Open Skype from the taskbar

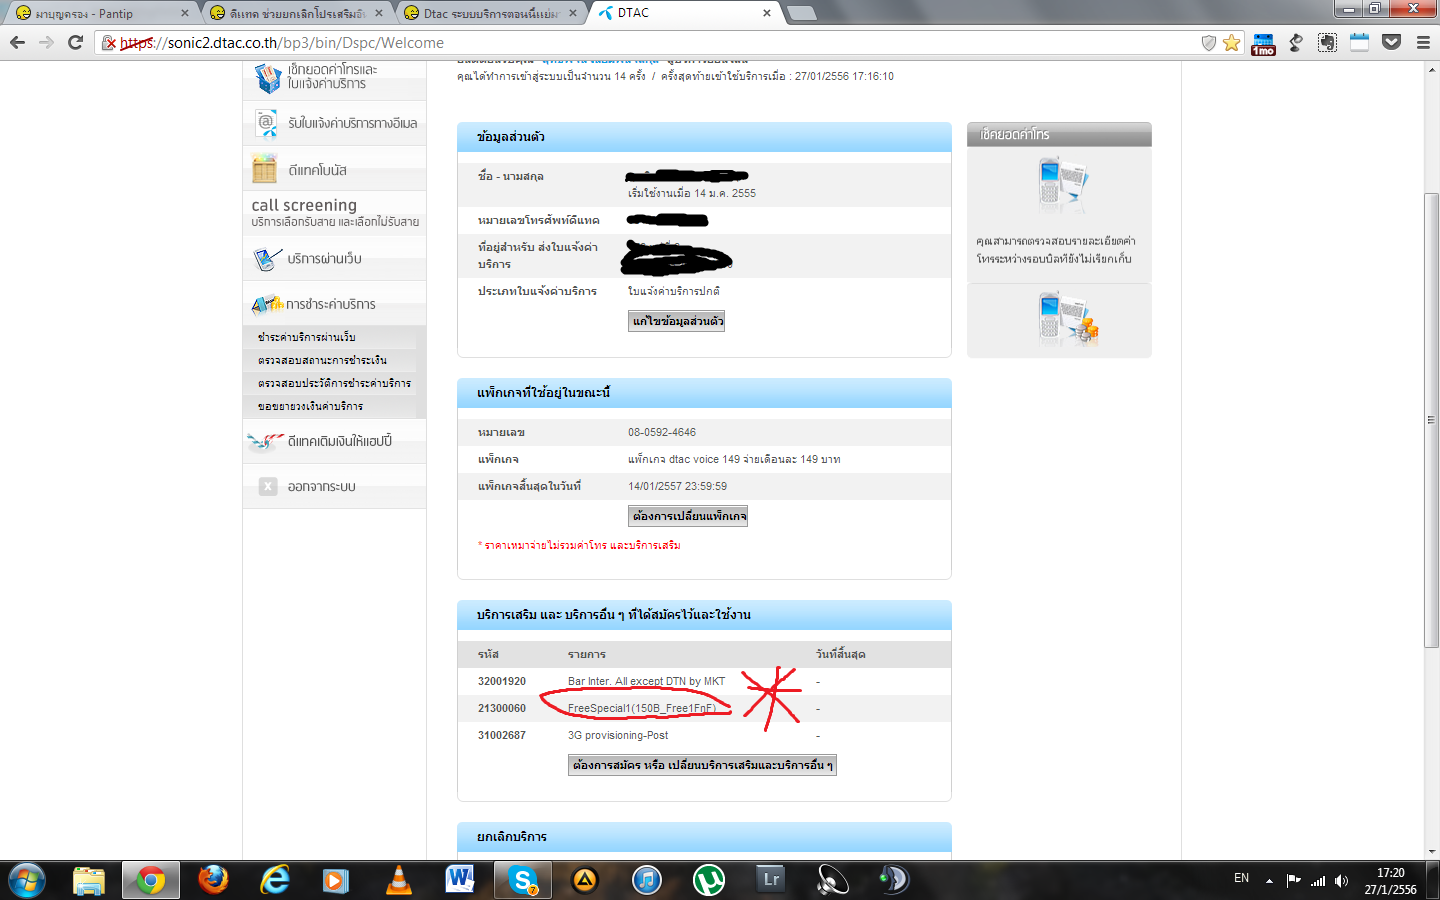pyautogui.click(x=523, y=880)
